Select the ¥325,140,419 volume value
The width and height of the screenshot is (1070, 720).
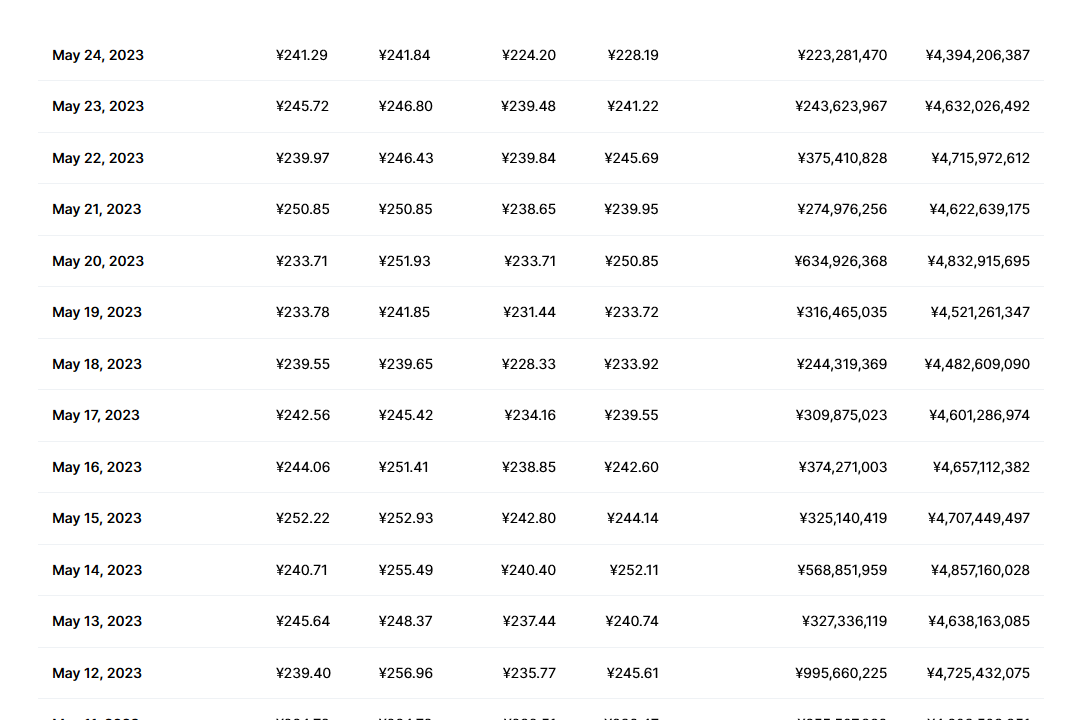point(843,518)
